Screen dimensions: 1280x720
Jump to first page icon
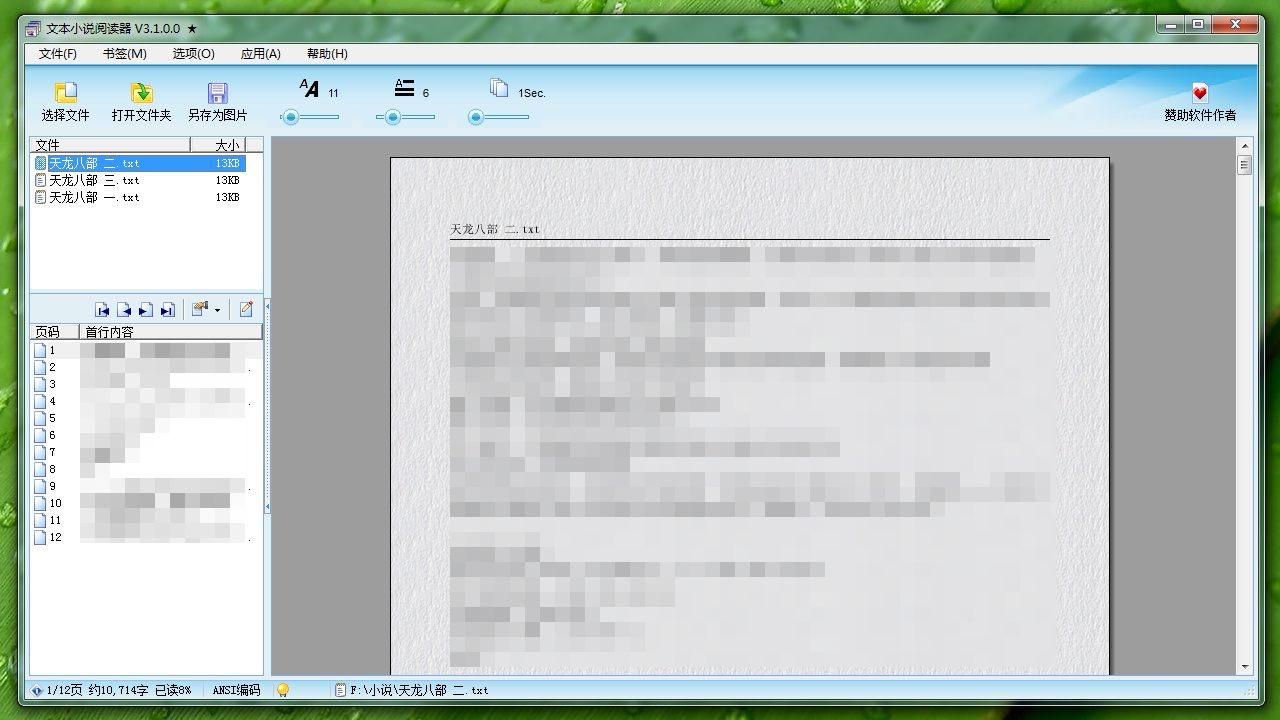(x=102, y=310)
